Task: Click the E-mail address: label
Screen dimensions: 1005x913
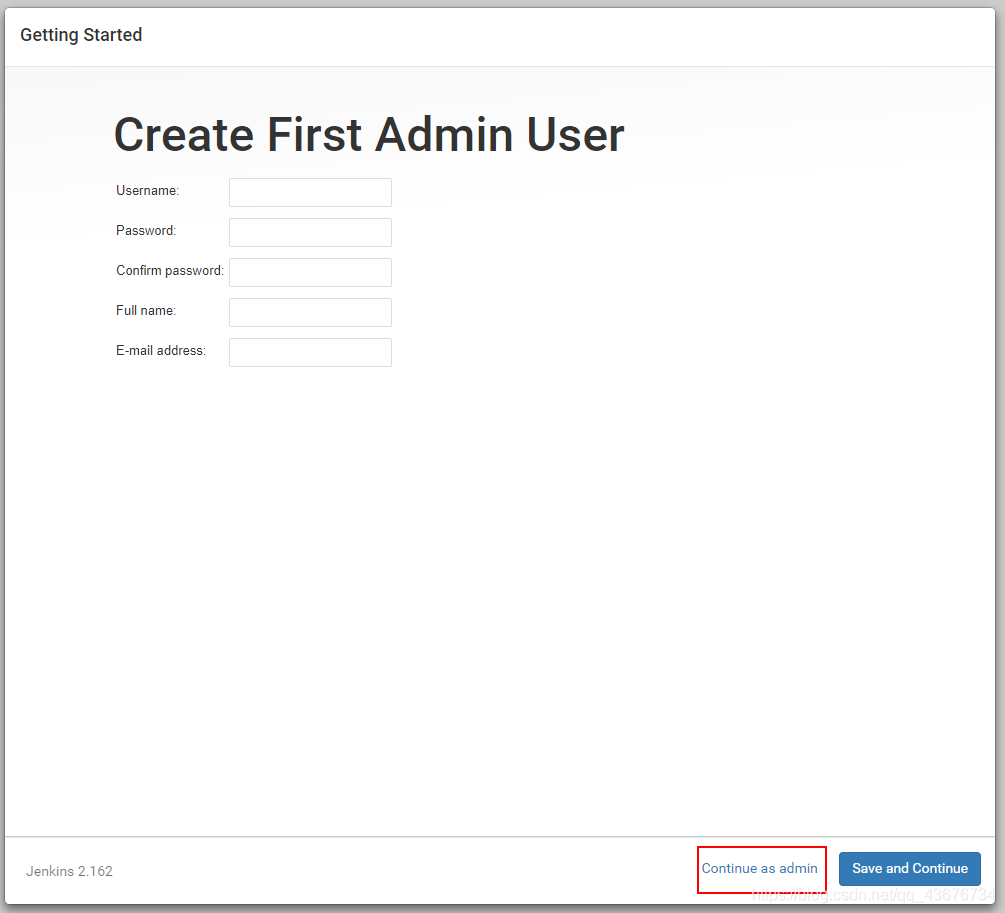Action: pyautogui.click(x=161, y=351)
